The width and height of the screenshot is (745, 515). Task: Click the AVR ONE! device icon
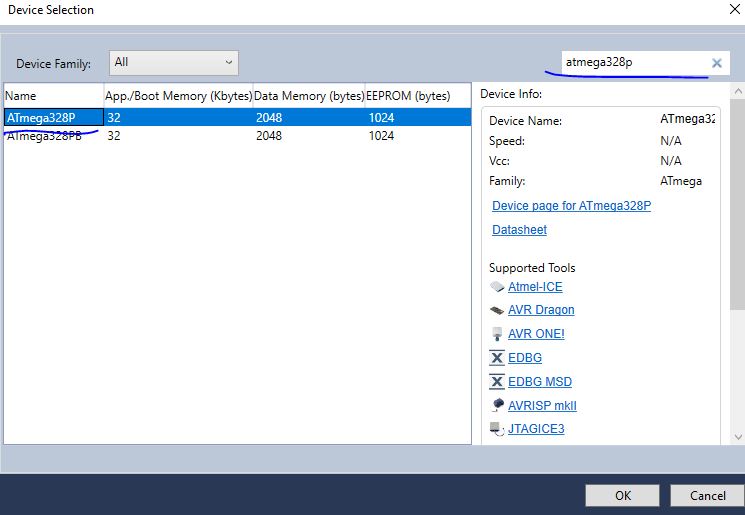[x=497, y=334]
